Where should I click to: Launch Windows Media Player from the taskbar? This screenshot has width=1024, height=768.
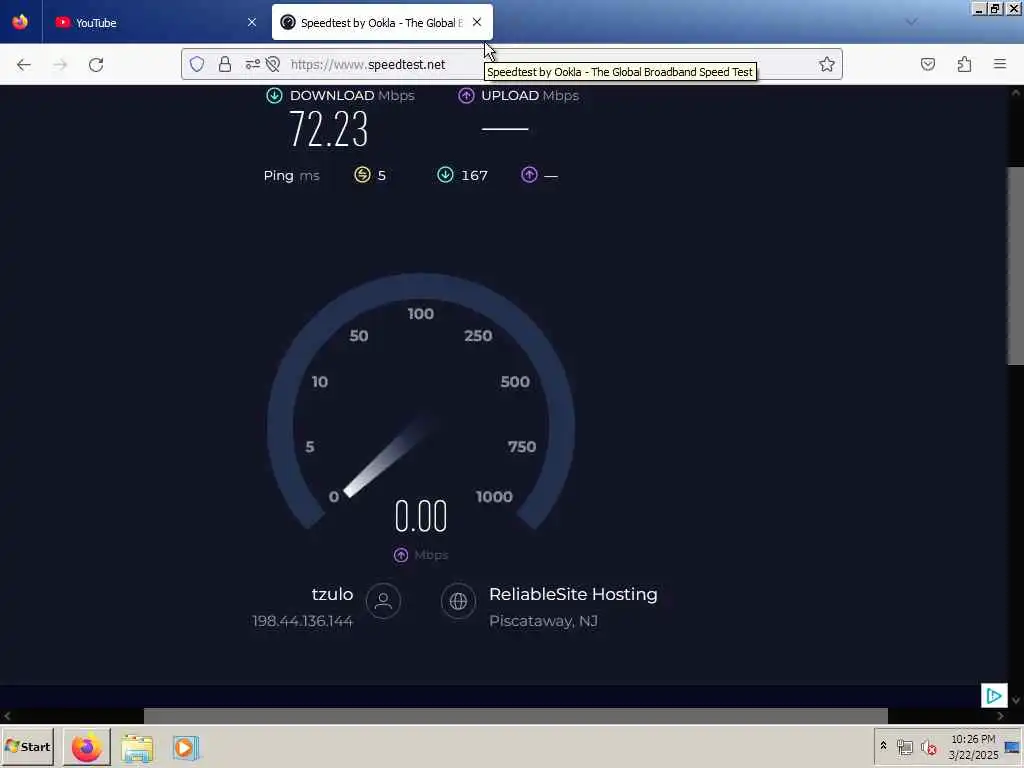pyautogui.click(x=185, y=748)
